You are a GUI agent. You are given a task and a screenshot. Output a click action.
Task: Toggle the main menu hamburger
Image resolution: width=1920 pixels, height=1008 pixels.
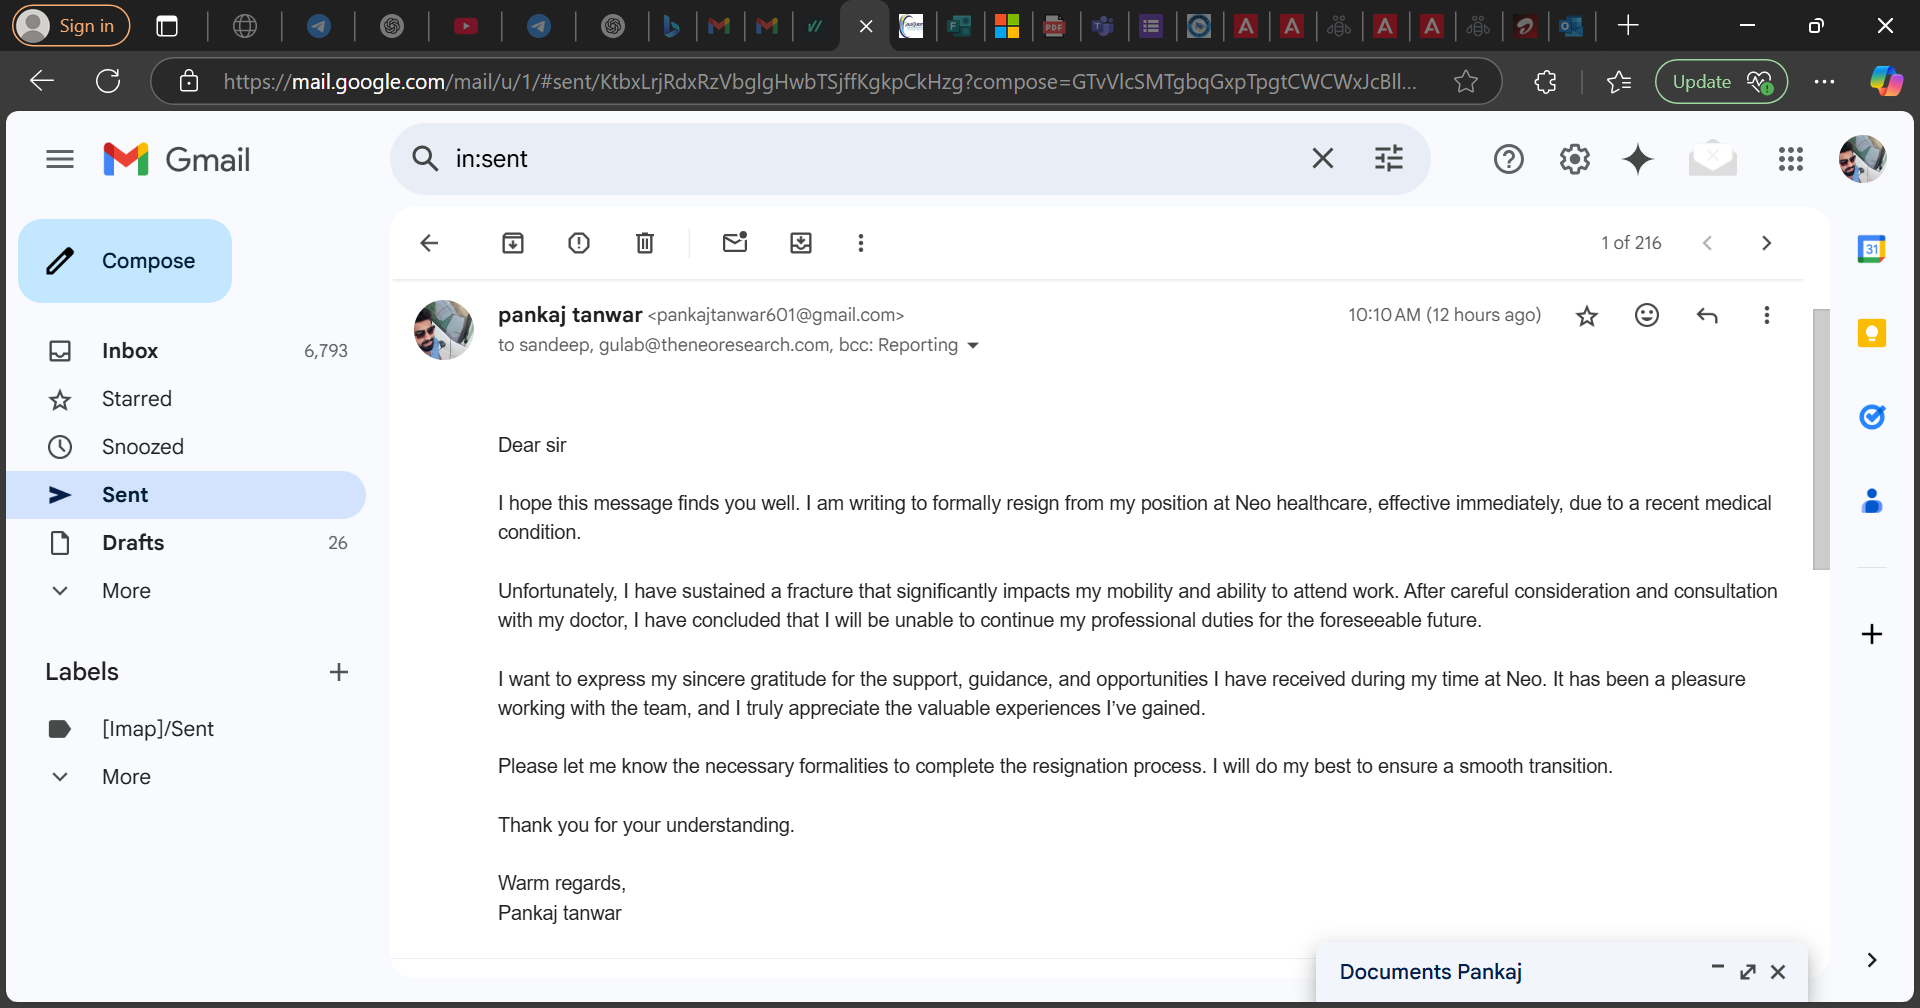tap(60, 159)
